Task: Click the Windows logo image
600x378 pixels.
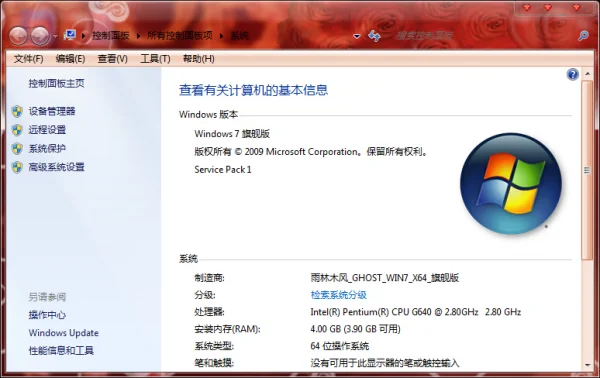Action: pyautogui.click(x=511, y=184)
